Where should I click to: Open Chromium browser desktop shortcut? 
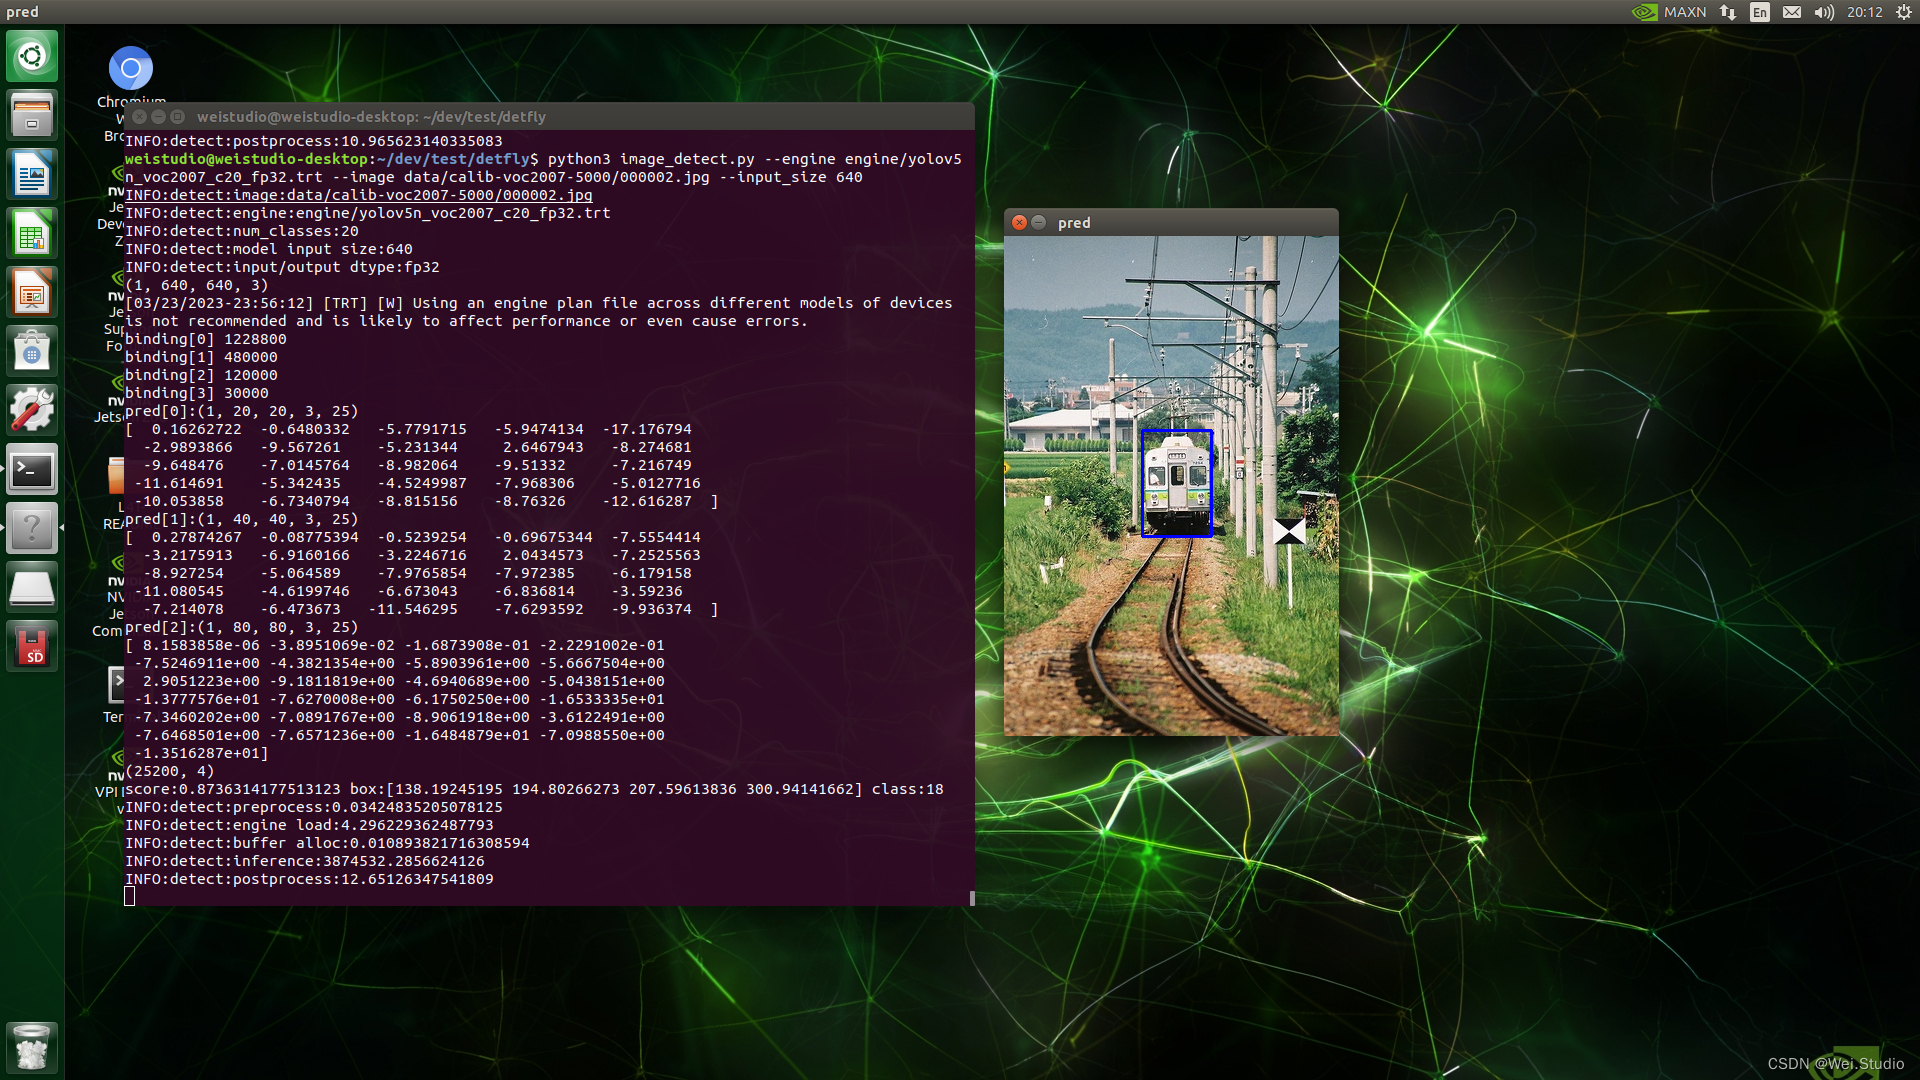pos(131,69)
